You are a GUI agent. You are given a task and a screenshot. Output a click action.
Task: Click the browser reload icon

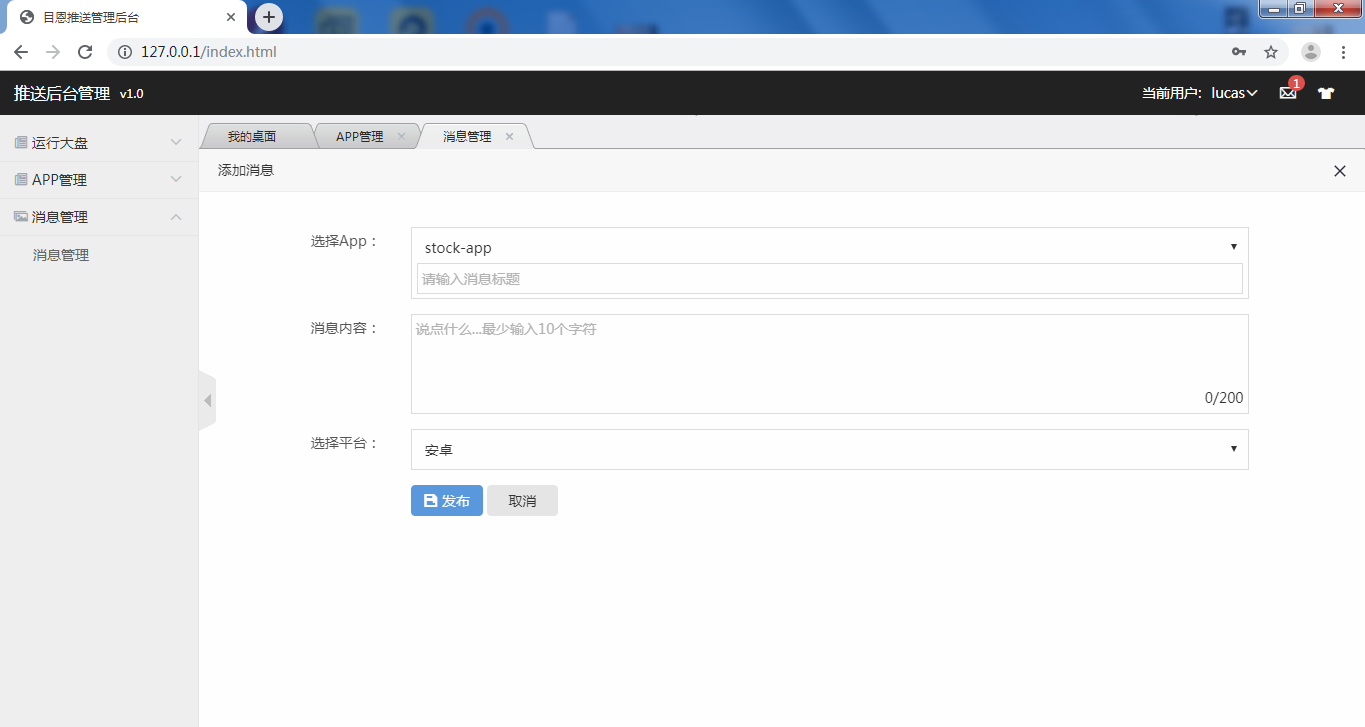click(85, 52)
